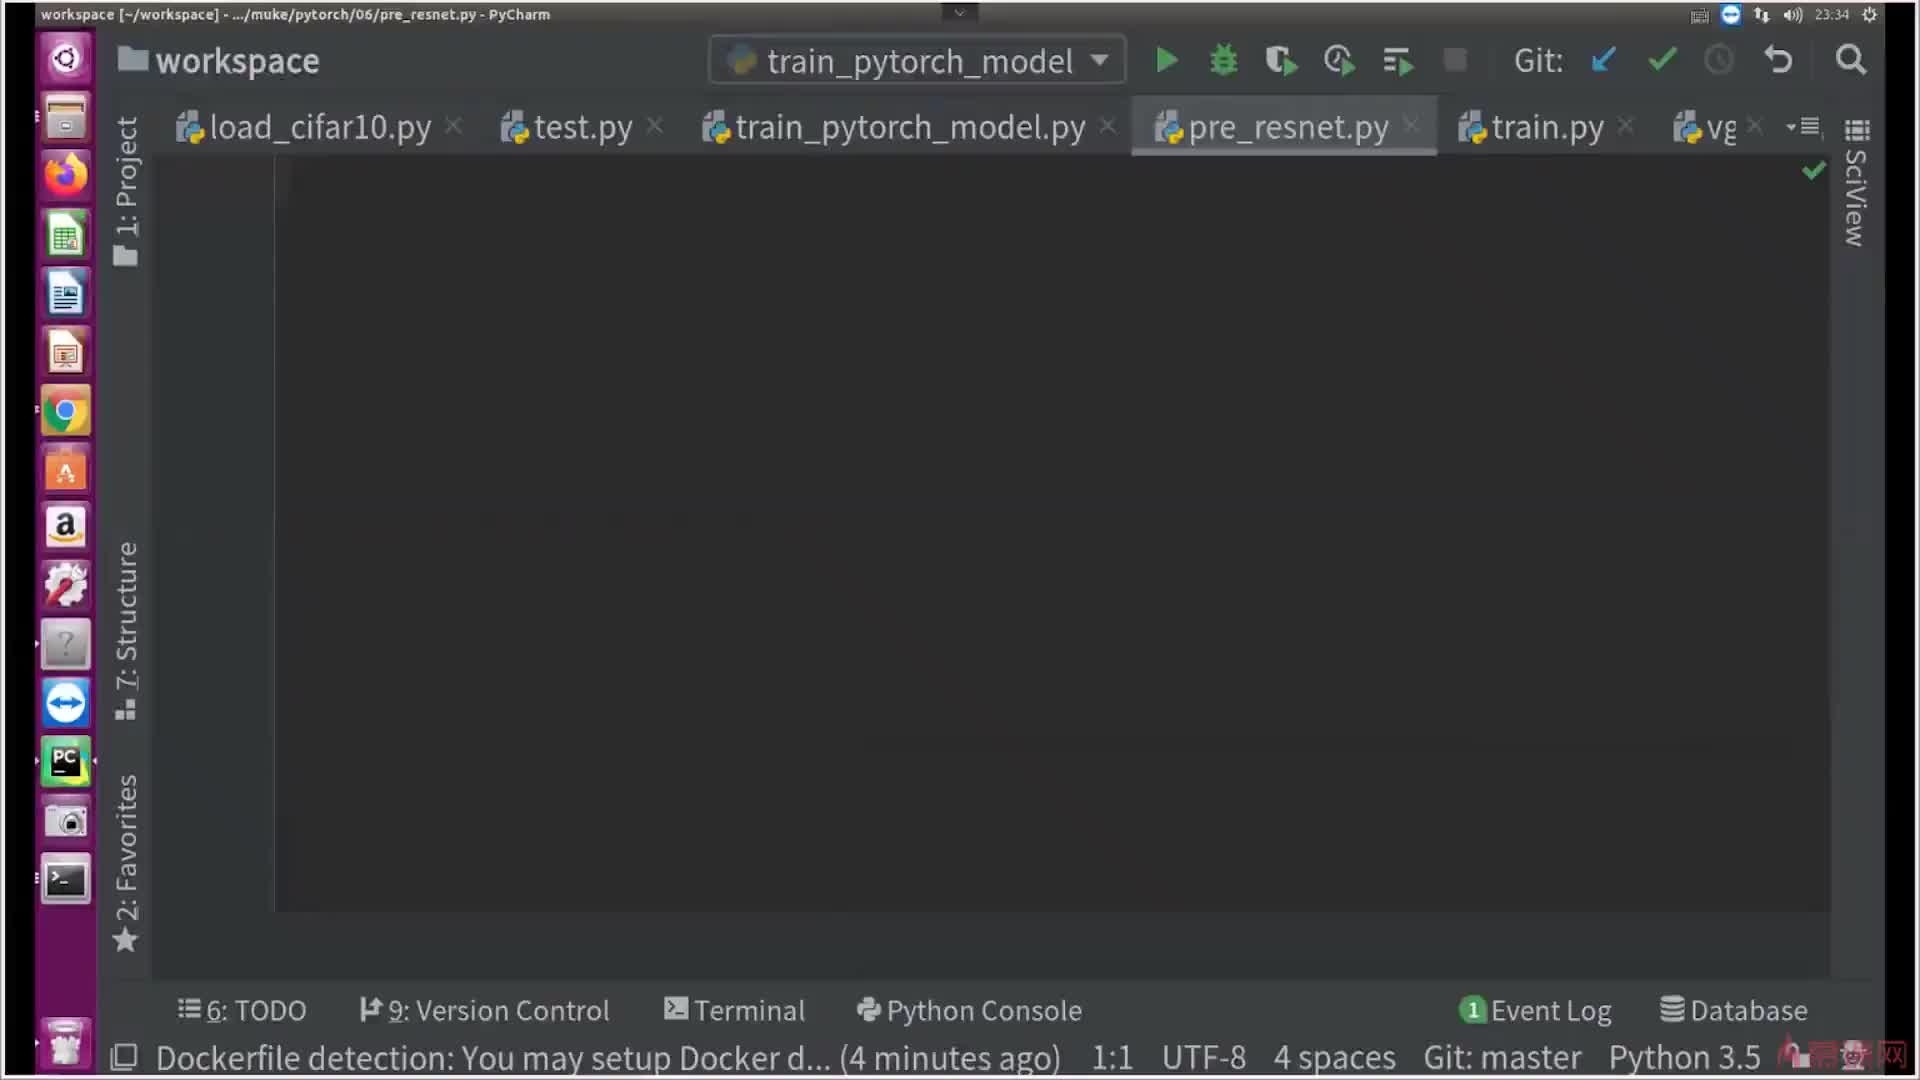Open the Python 3.5 interpreter selector
Screen dimensions: 1920x1080
(1684, 1058)
